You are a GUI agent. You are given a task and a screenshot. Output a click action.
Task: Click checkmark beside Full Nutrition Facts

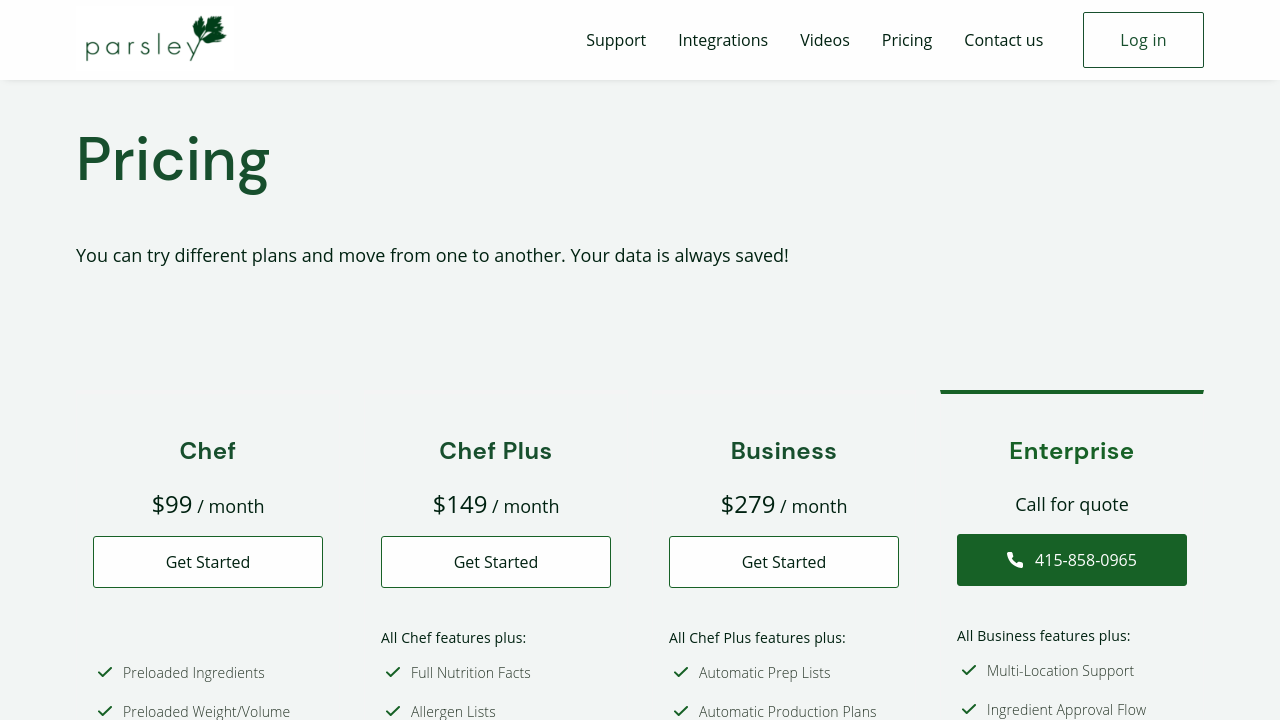point(393,672)
